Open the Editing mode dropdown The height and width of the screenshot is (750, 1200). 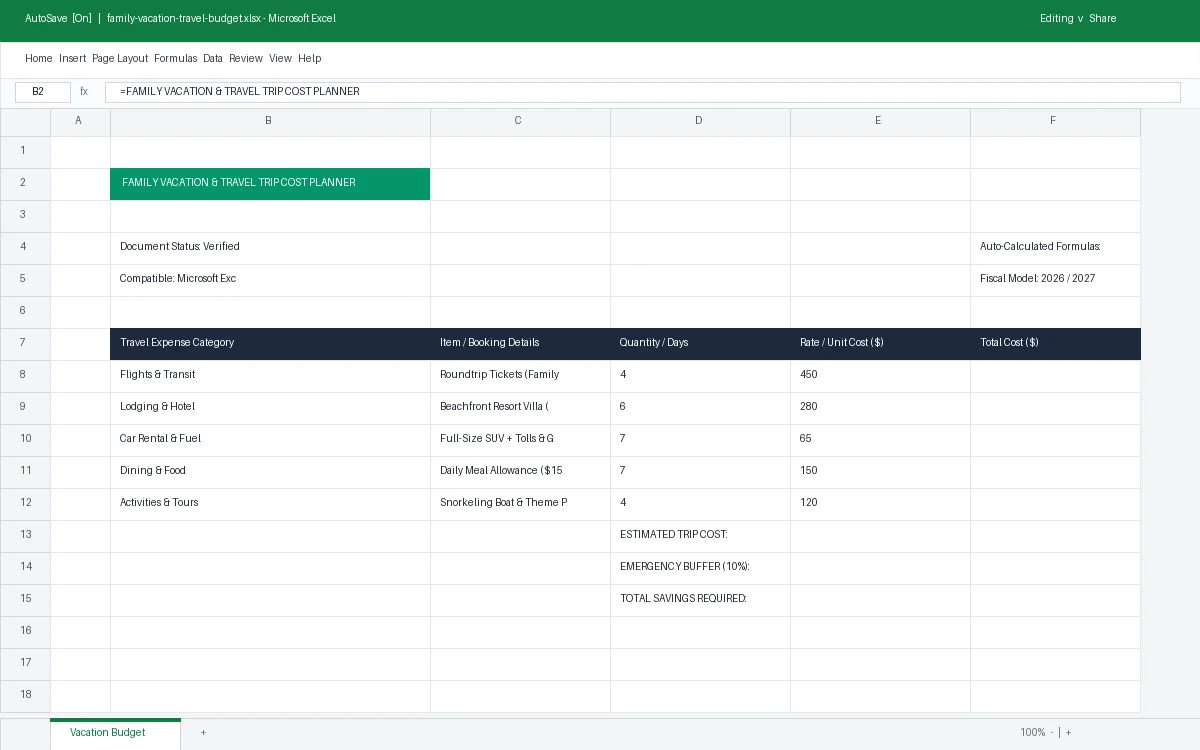tap(1062, 19)
